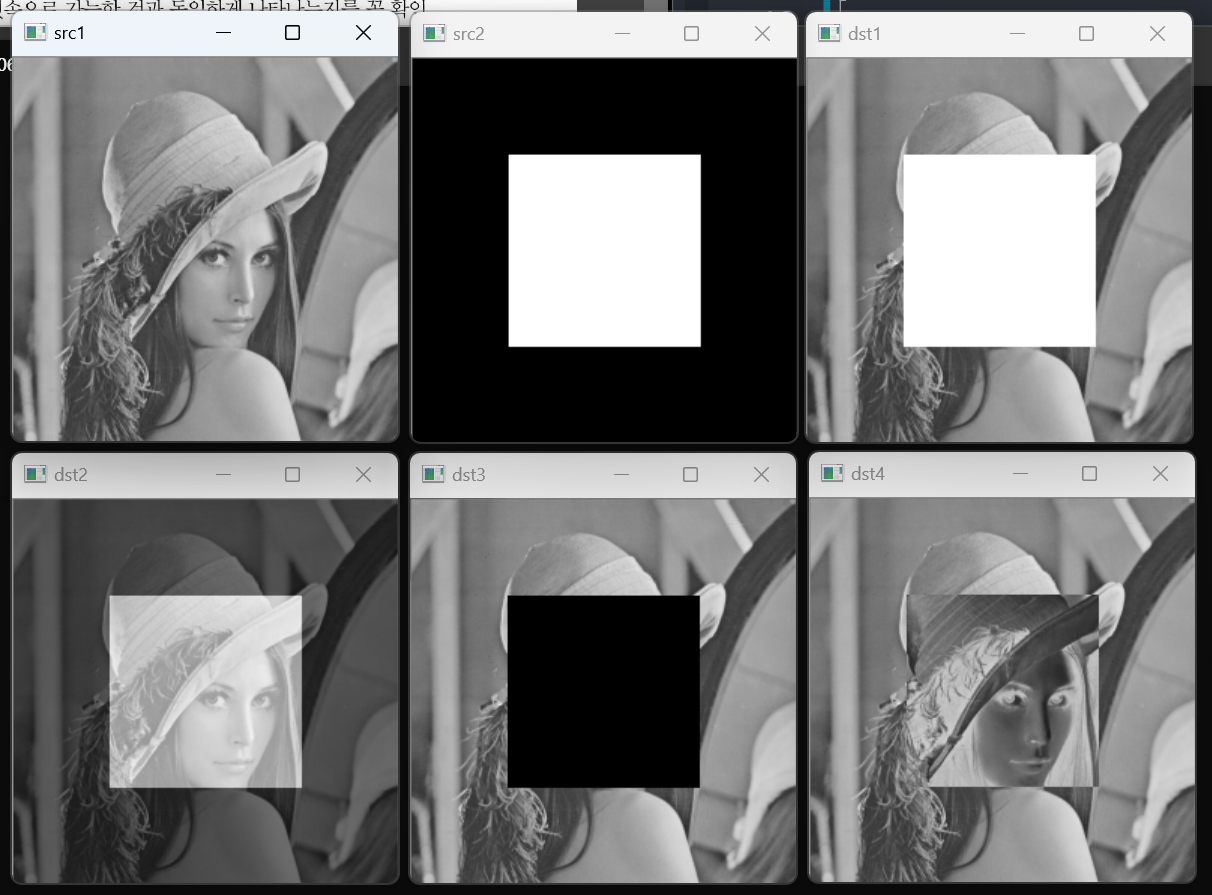1212x895 pixels.
Task: Minimize the src2 window
Action: pos(622,34)
